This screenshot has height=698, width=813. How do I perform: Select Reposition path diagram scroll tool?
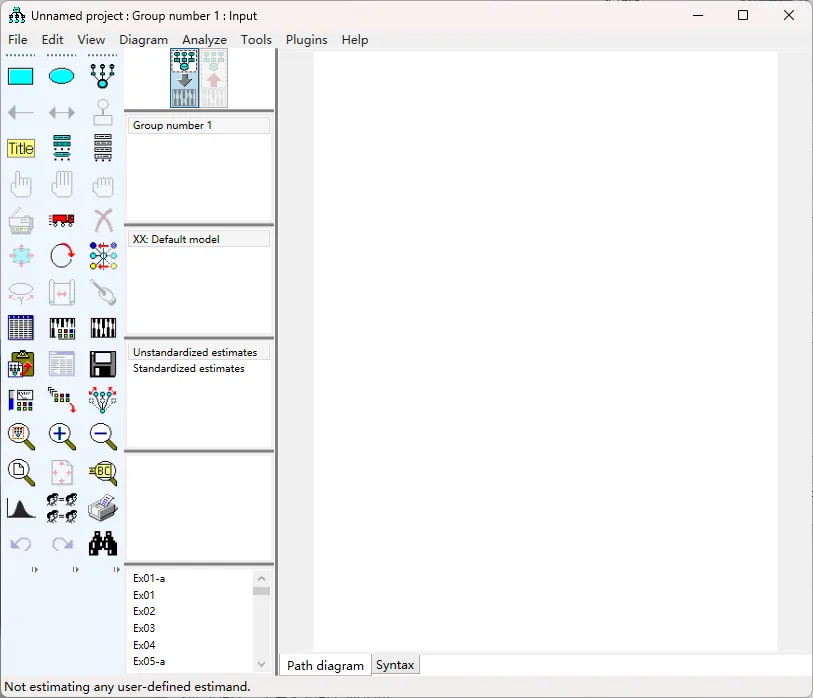click(62, 292)
